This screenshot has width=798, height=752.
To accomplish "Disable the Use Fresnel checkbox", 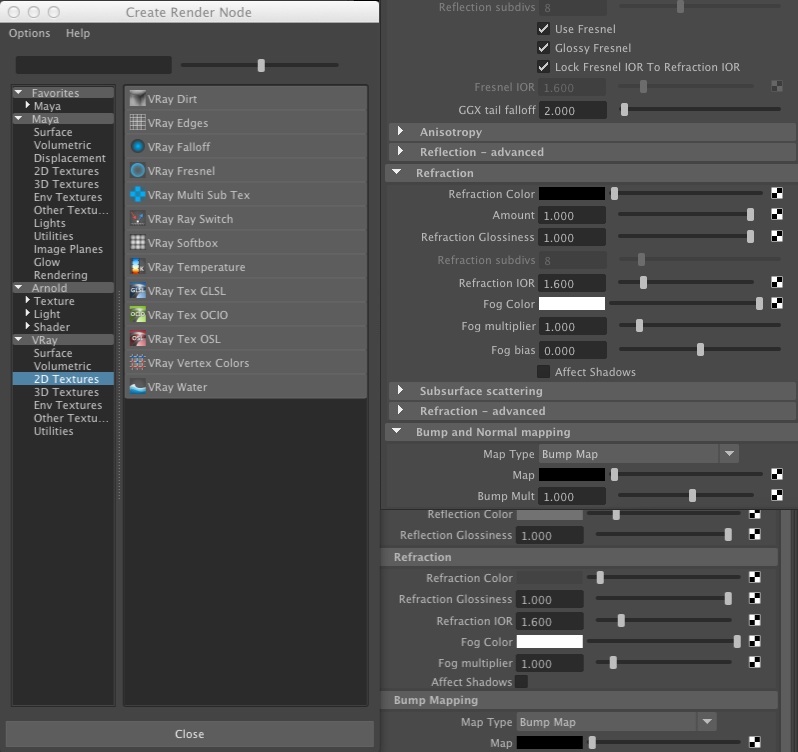I will pos(544,28).
